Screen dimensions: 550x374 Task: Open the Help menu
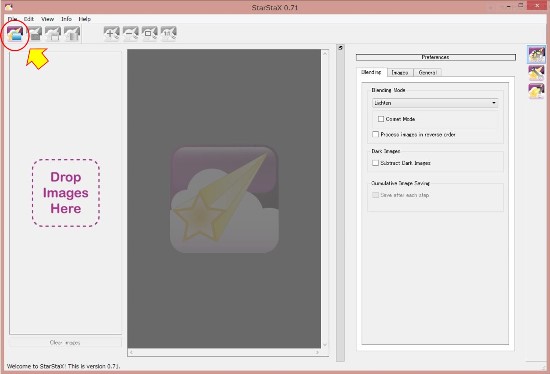(85, 19)
